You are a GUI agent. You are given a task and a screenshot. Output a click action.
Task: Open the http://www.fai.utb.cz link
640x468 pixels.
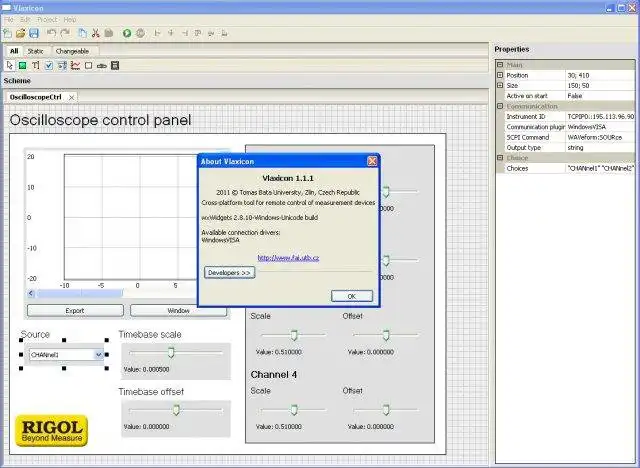click(288, 258)
